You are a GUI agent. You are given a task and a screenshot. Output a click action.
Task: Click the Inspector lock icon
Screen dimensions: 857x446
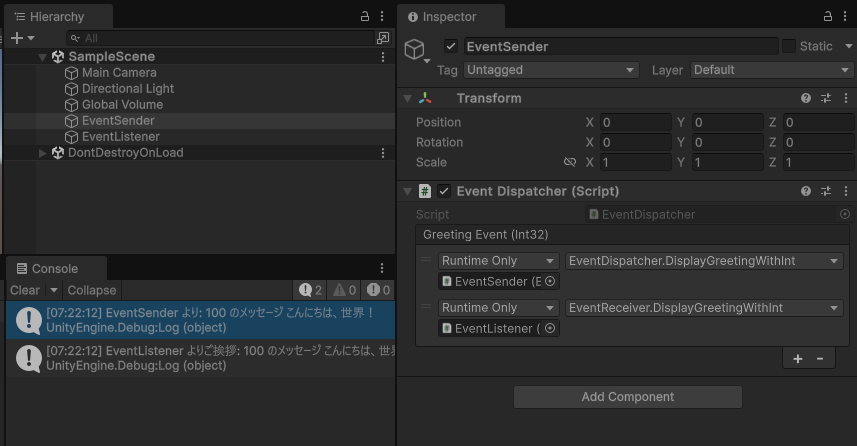click(828, 16)
